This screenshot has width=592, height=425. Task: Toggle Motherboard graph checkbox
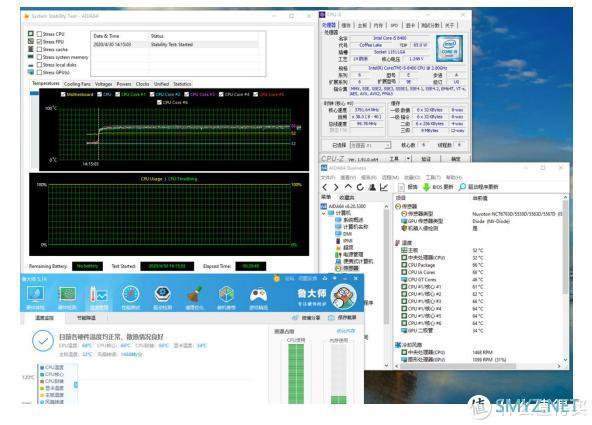[63, 94]
